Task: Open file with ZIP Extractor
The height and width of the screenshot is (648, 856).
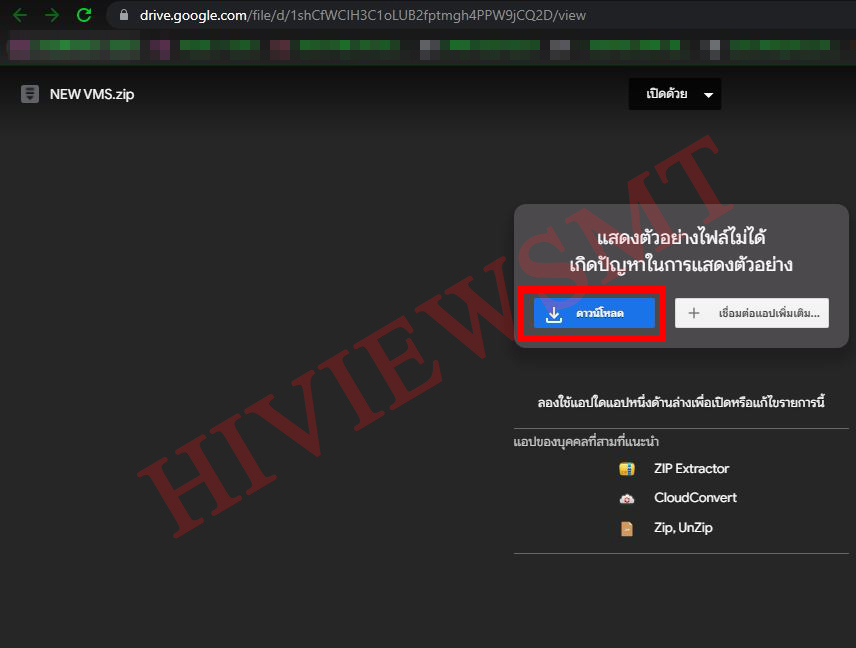Action: pos(691,468)
